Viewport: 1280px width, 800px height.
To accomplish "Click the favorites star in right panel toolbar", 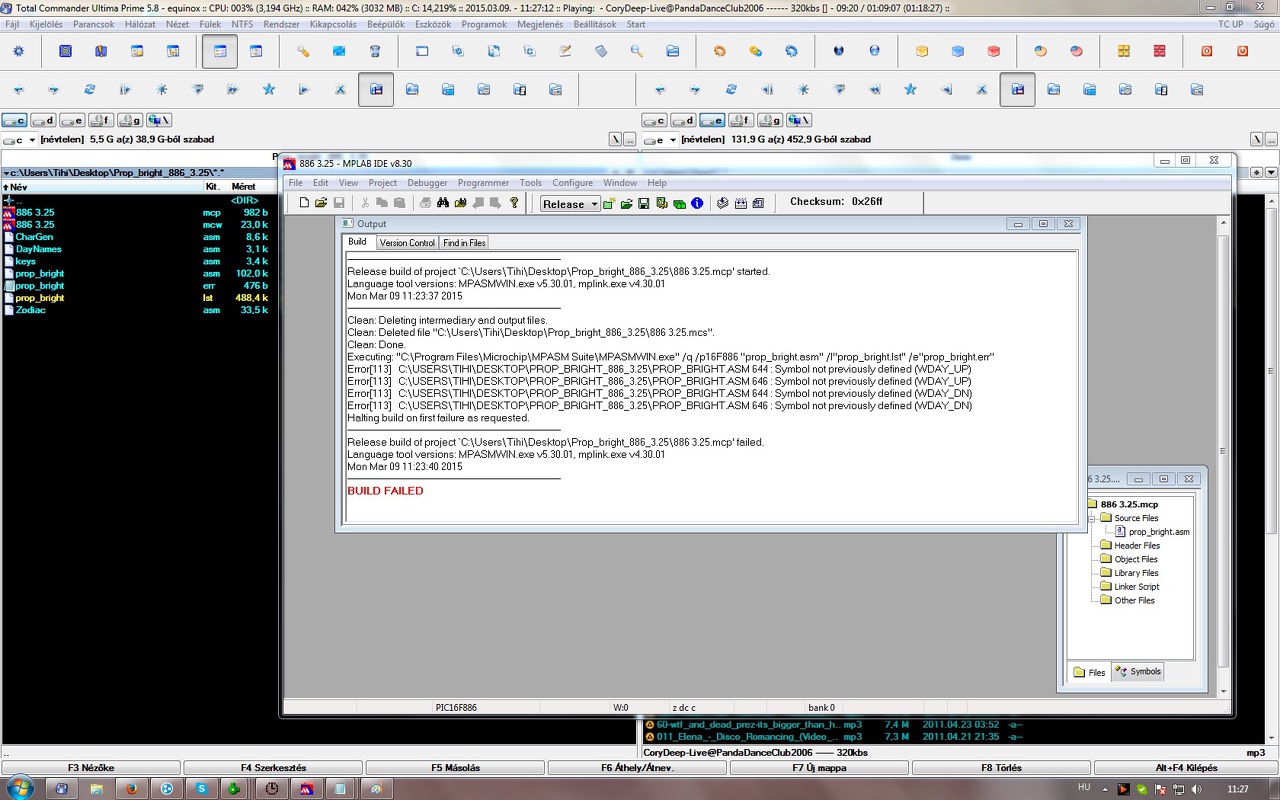I will point(910,89).
